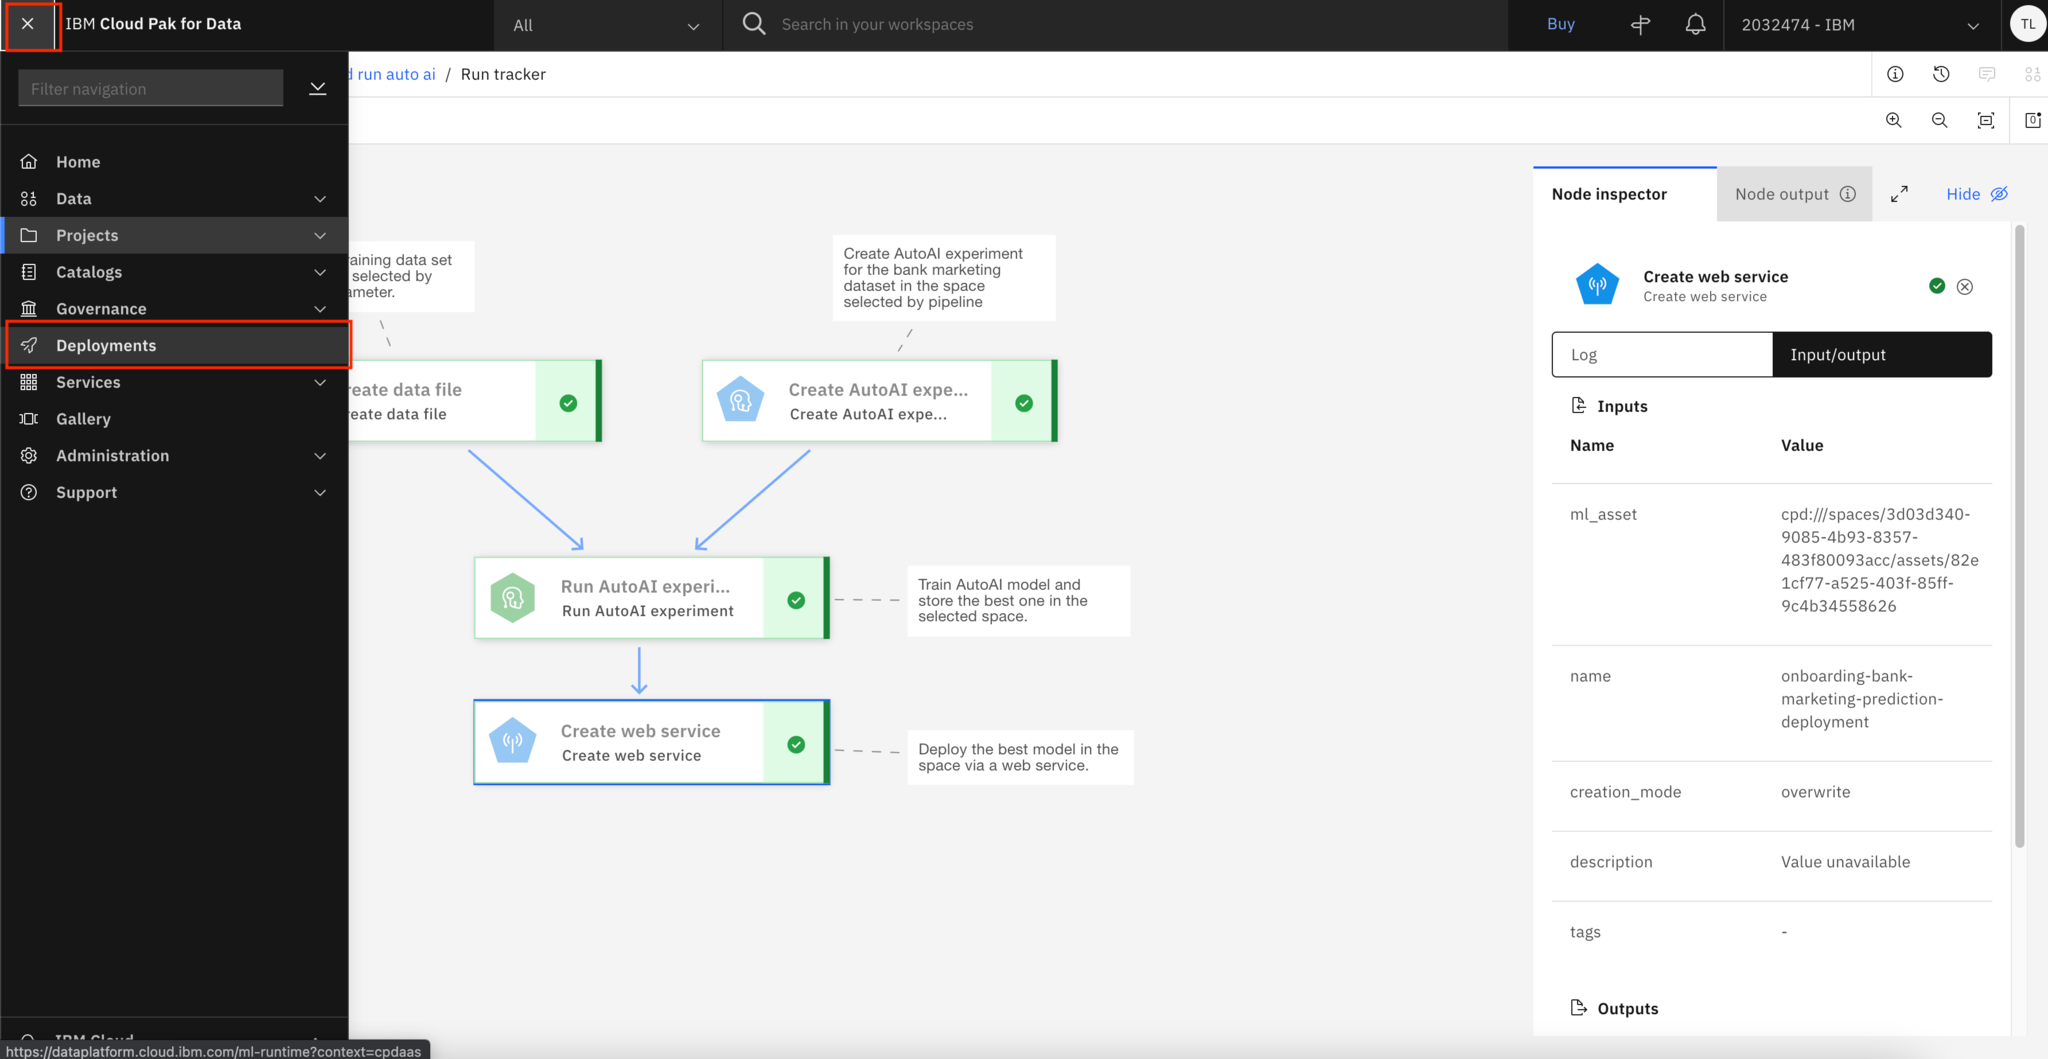Click the Outputs section heading

click(1627, 1008)
